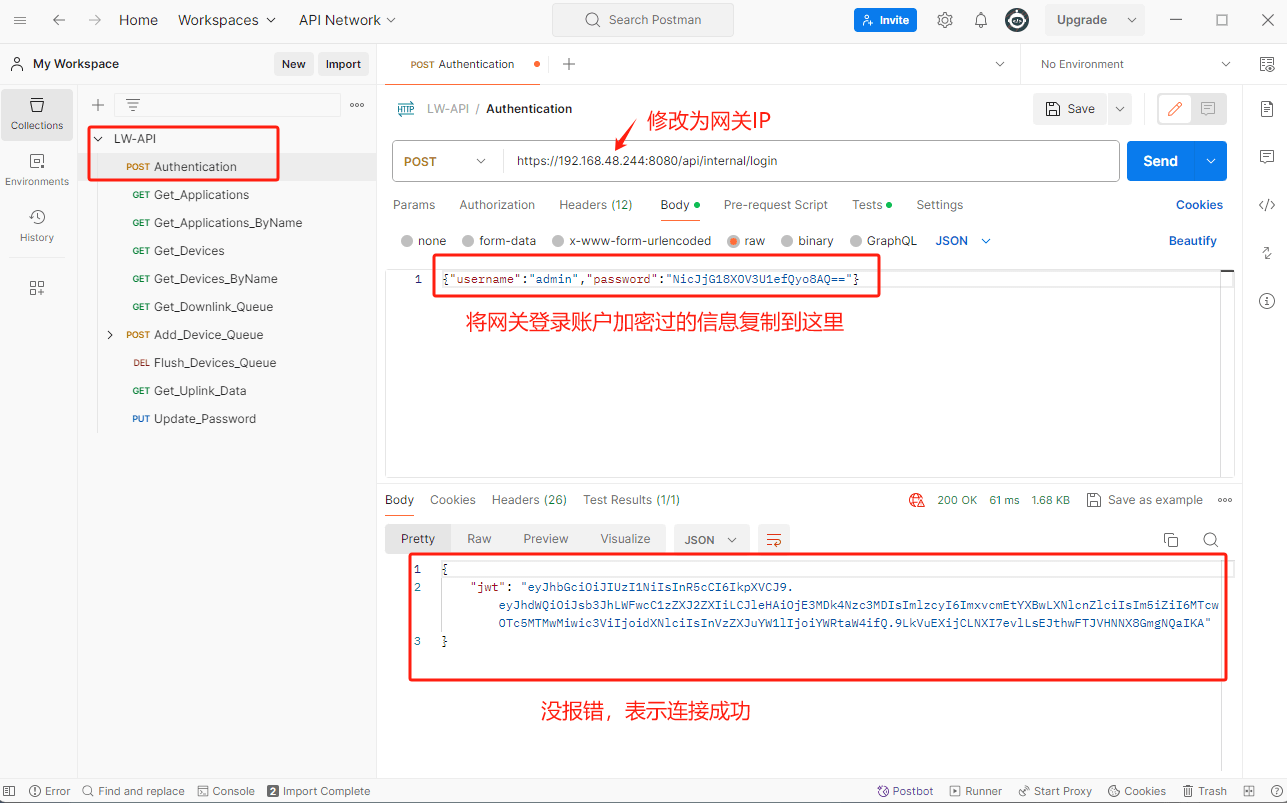Open the hamburger menu icon

[20, 20]
